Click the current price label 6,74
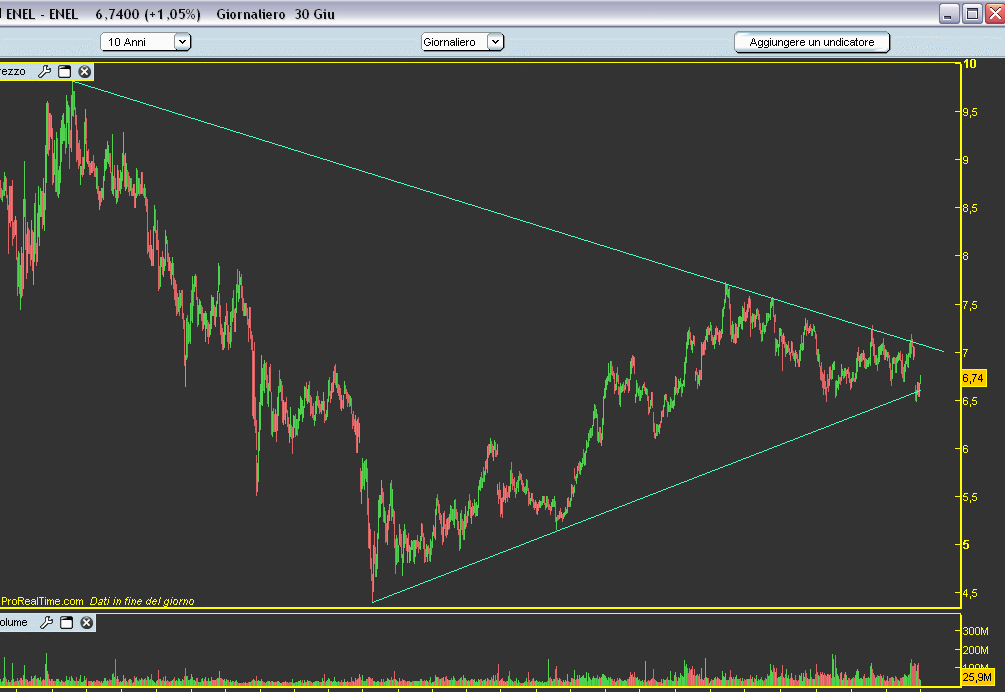Viewport: 1005px width, 692px height. pos(973,378)
